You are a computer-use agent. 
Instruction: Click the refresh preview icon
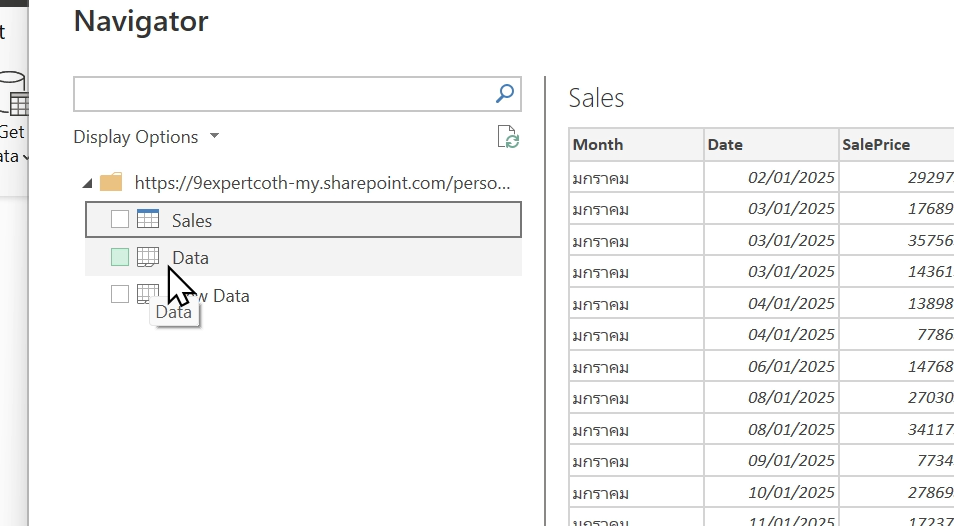coord(508,137)
